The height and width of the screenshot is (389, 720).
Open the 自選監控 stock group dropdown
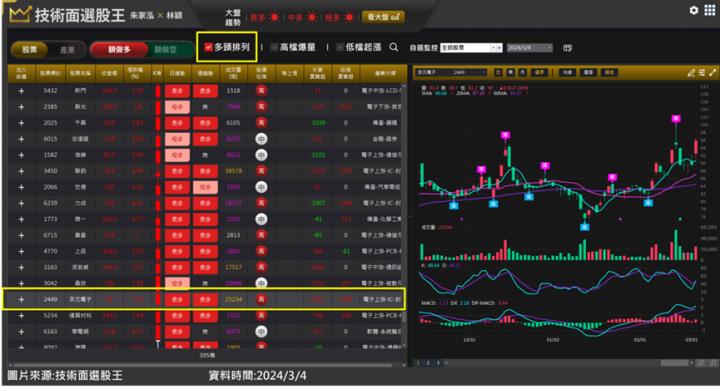pos(471,48)
